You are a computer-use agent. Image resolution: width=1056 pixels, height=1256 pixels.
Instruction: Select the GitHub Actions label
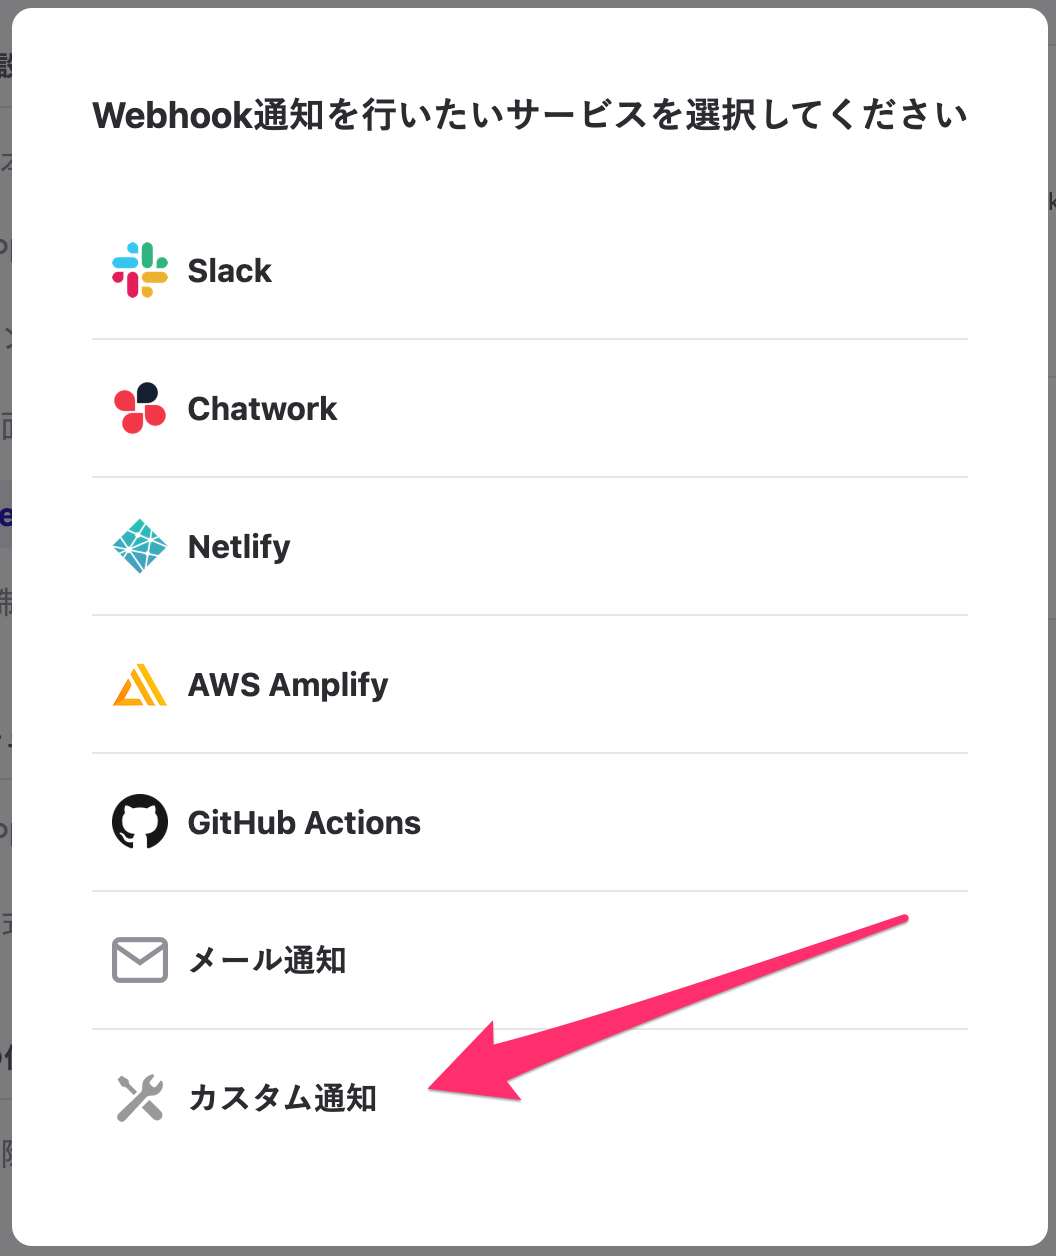tap(304, 823)
